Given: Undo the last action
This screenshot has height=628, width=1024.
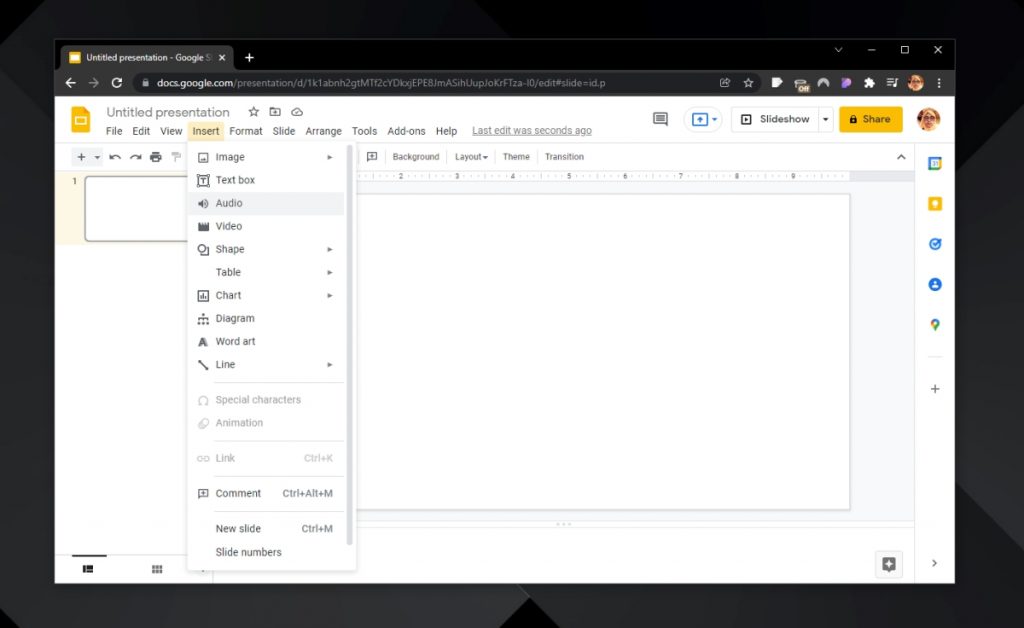Looking at the screenshot, I should click(115, 157).
